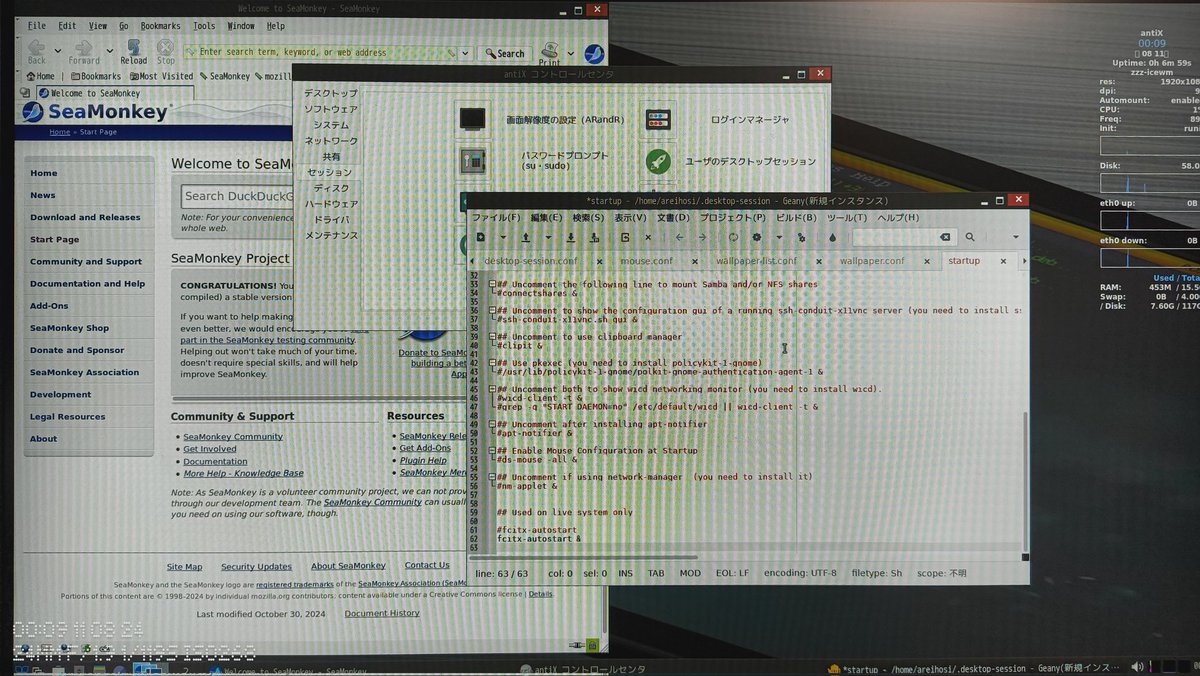Screen dimensions: 1200x676
Task: Navigate forward in Geany toolbar
Action: coord(702,237)
